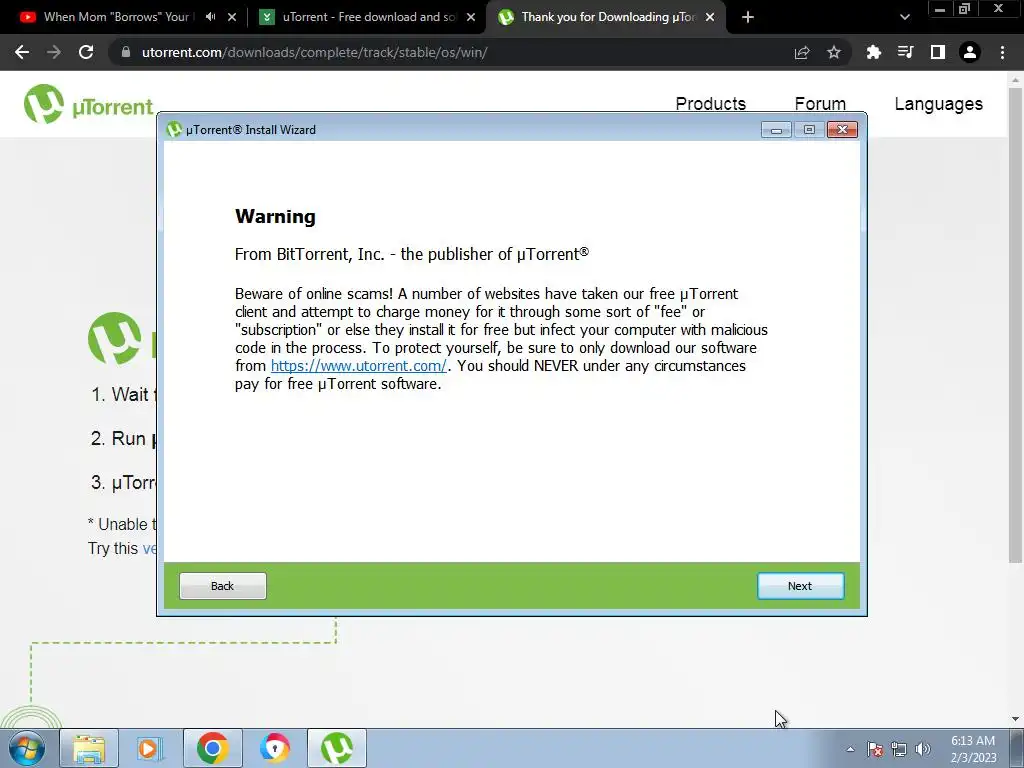1024x768 pixels.
Task: Maximize the µTorrent Install Wizard window
Action: pos(808,129)
